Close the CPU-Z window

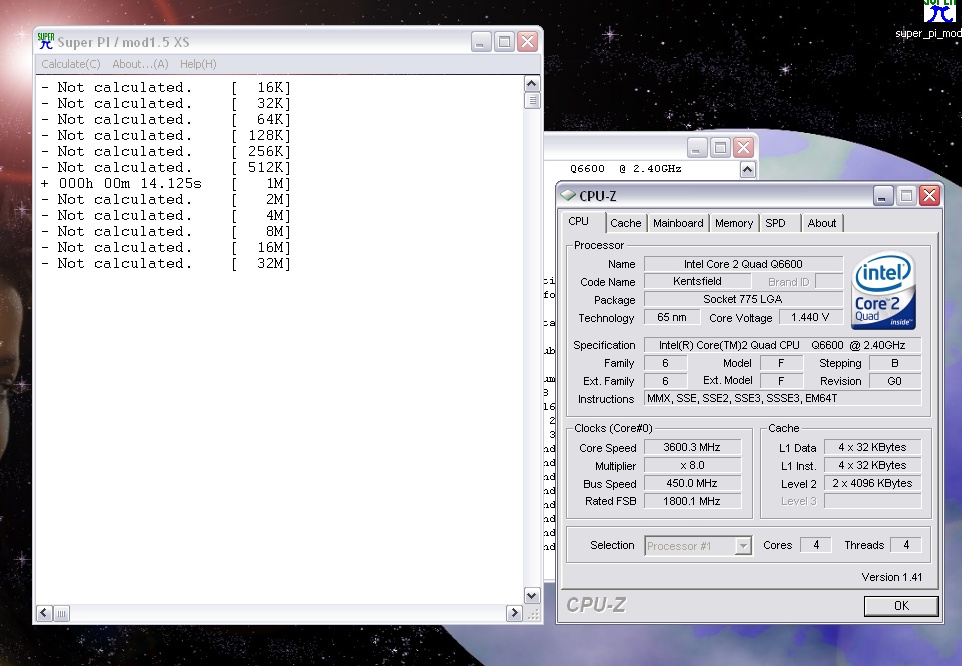point(929,196)
